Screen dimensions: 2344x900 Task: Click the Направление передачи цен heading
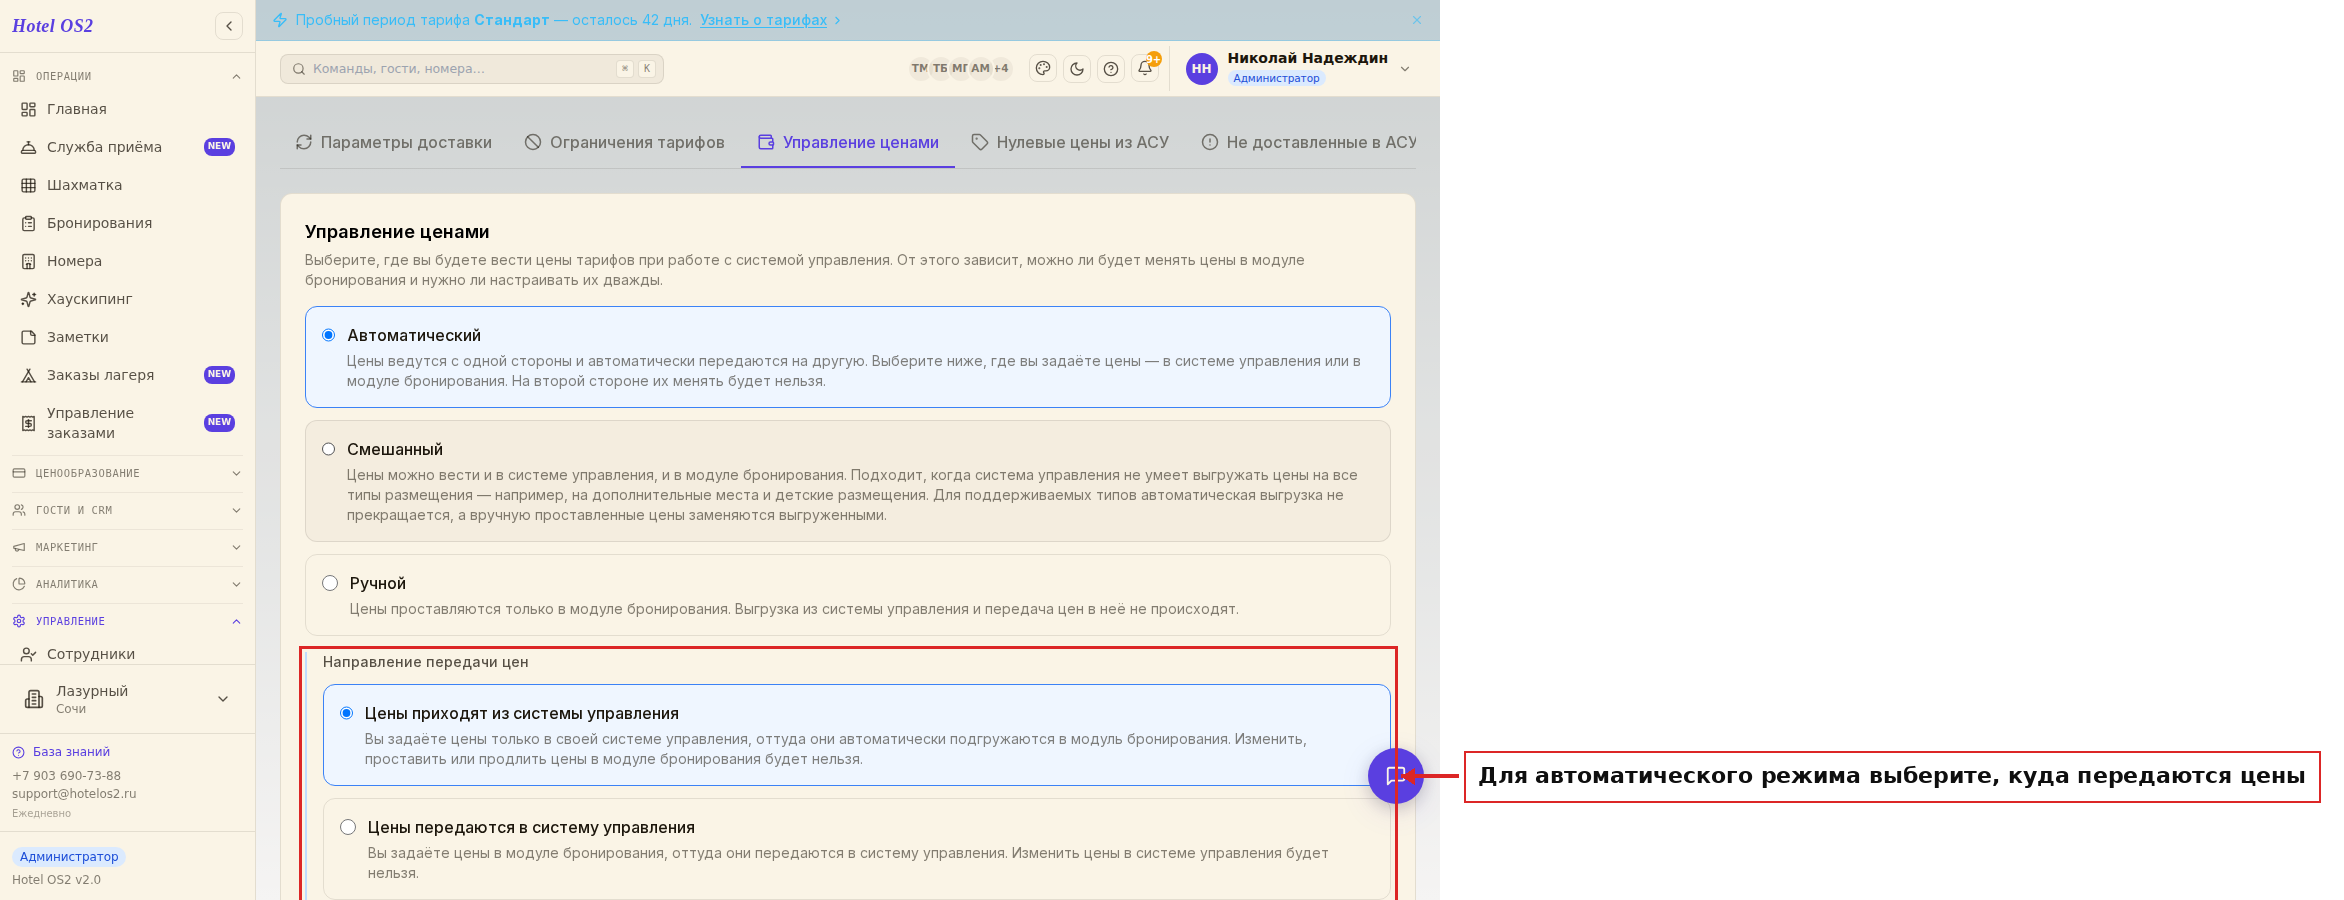tap(425, 662)
